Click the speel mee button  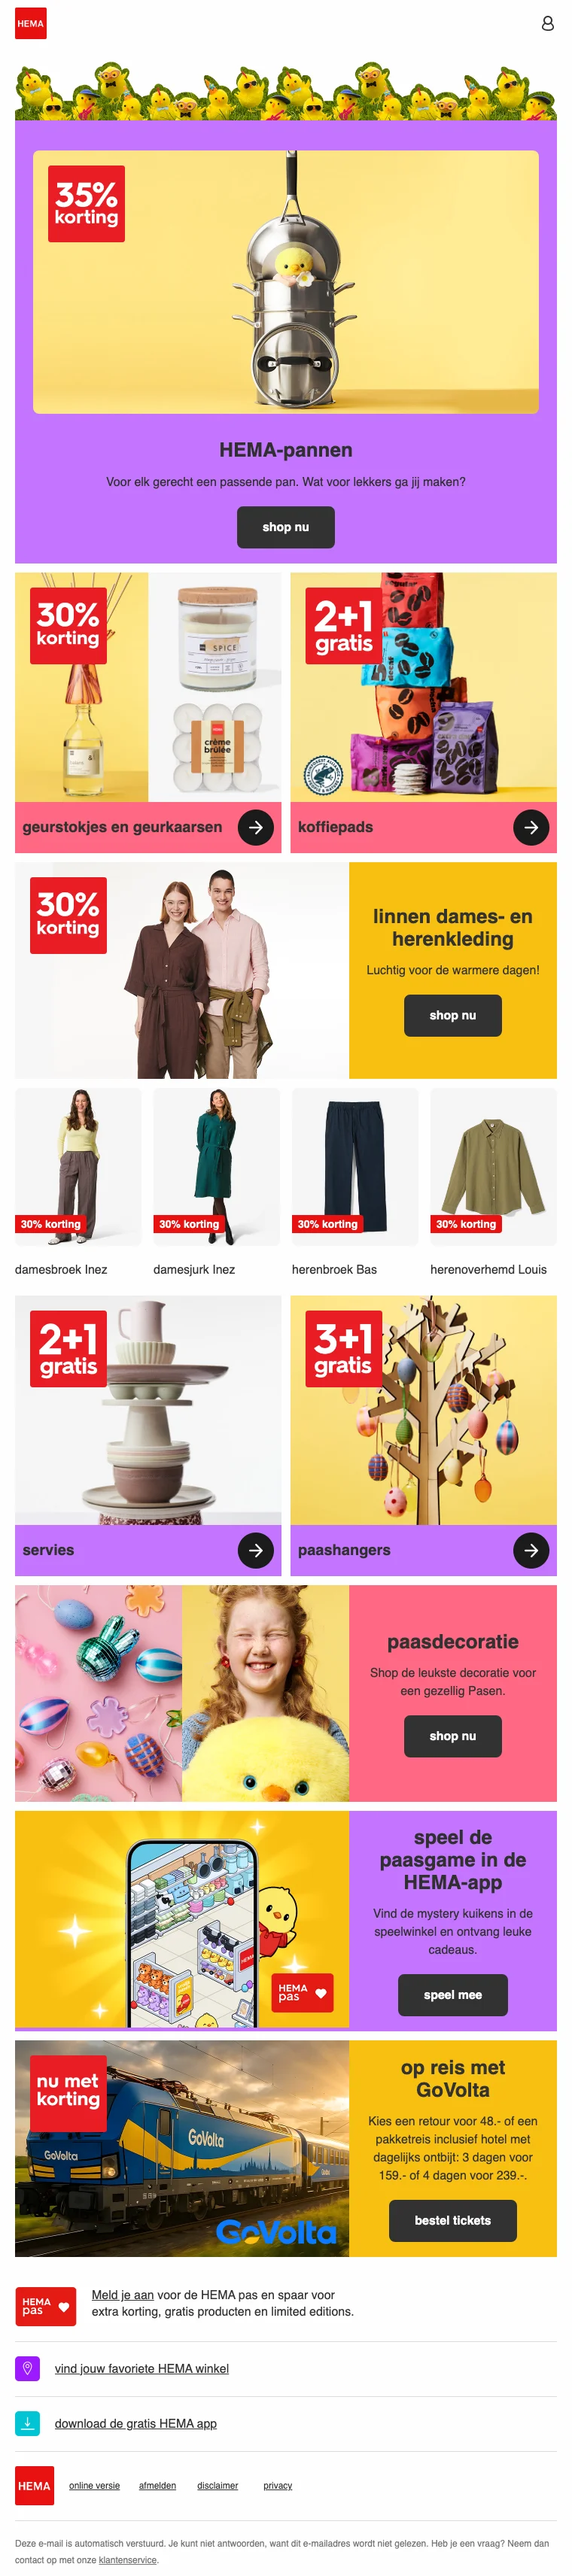(453, 1995)
